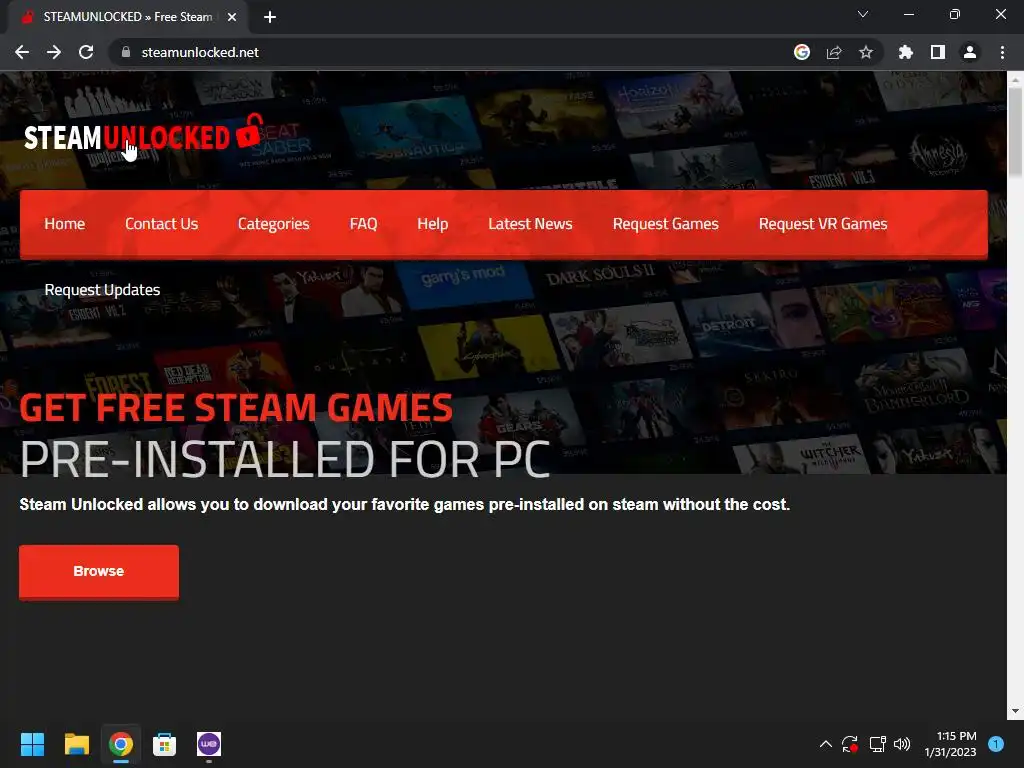Share this page using the share icon
Image resolution: width=1024 pixels, height=768 pixels.
(x=834, y=52)
